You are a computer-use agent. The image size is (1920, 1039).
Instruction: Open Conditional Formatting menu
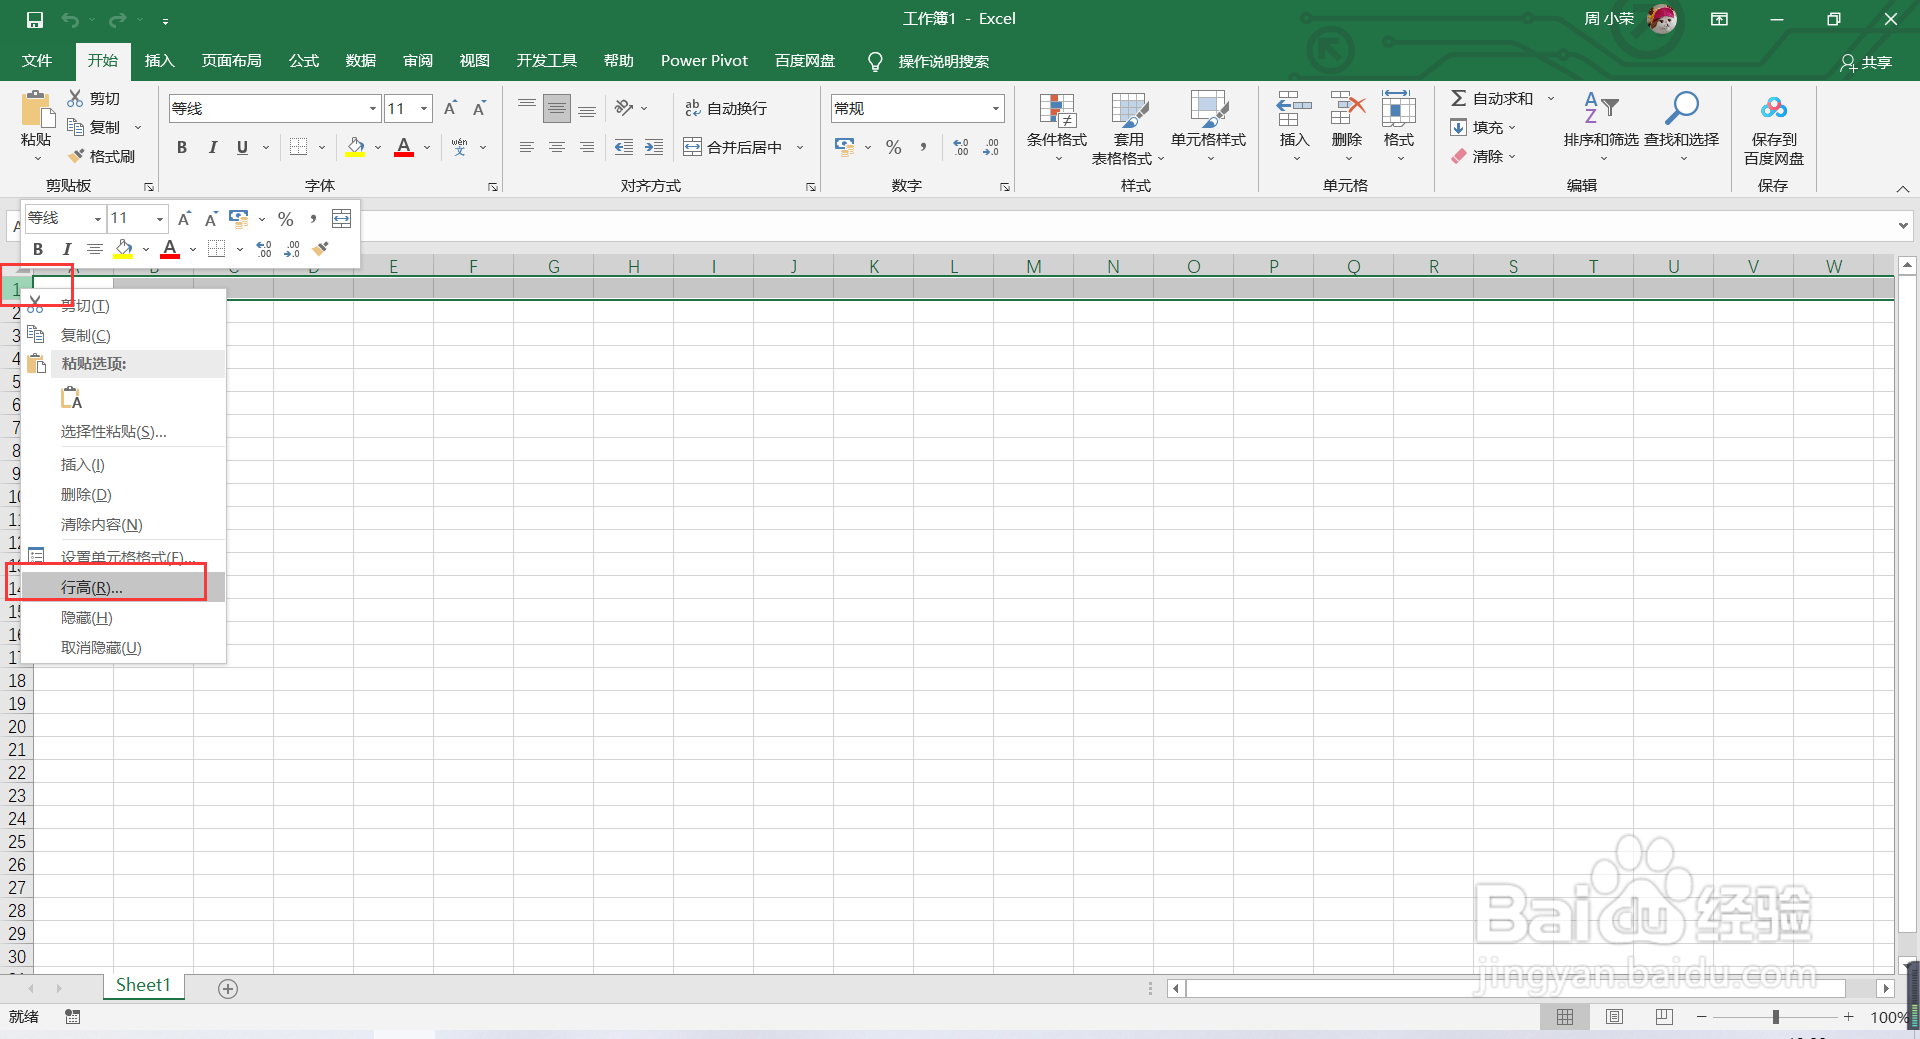(1057, 128)
